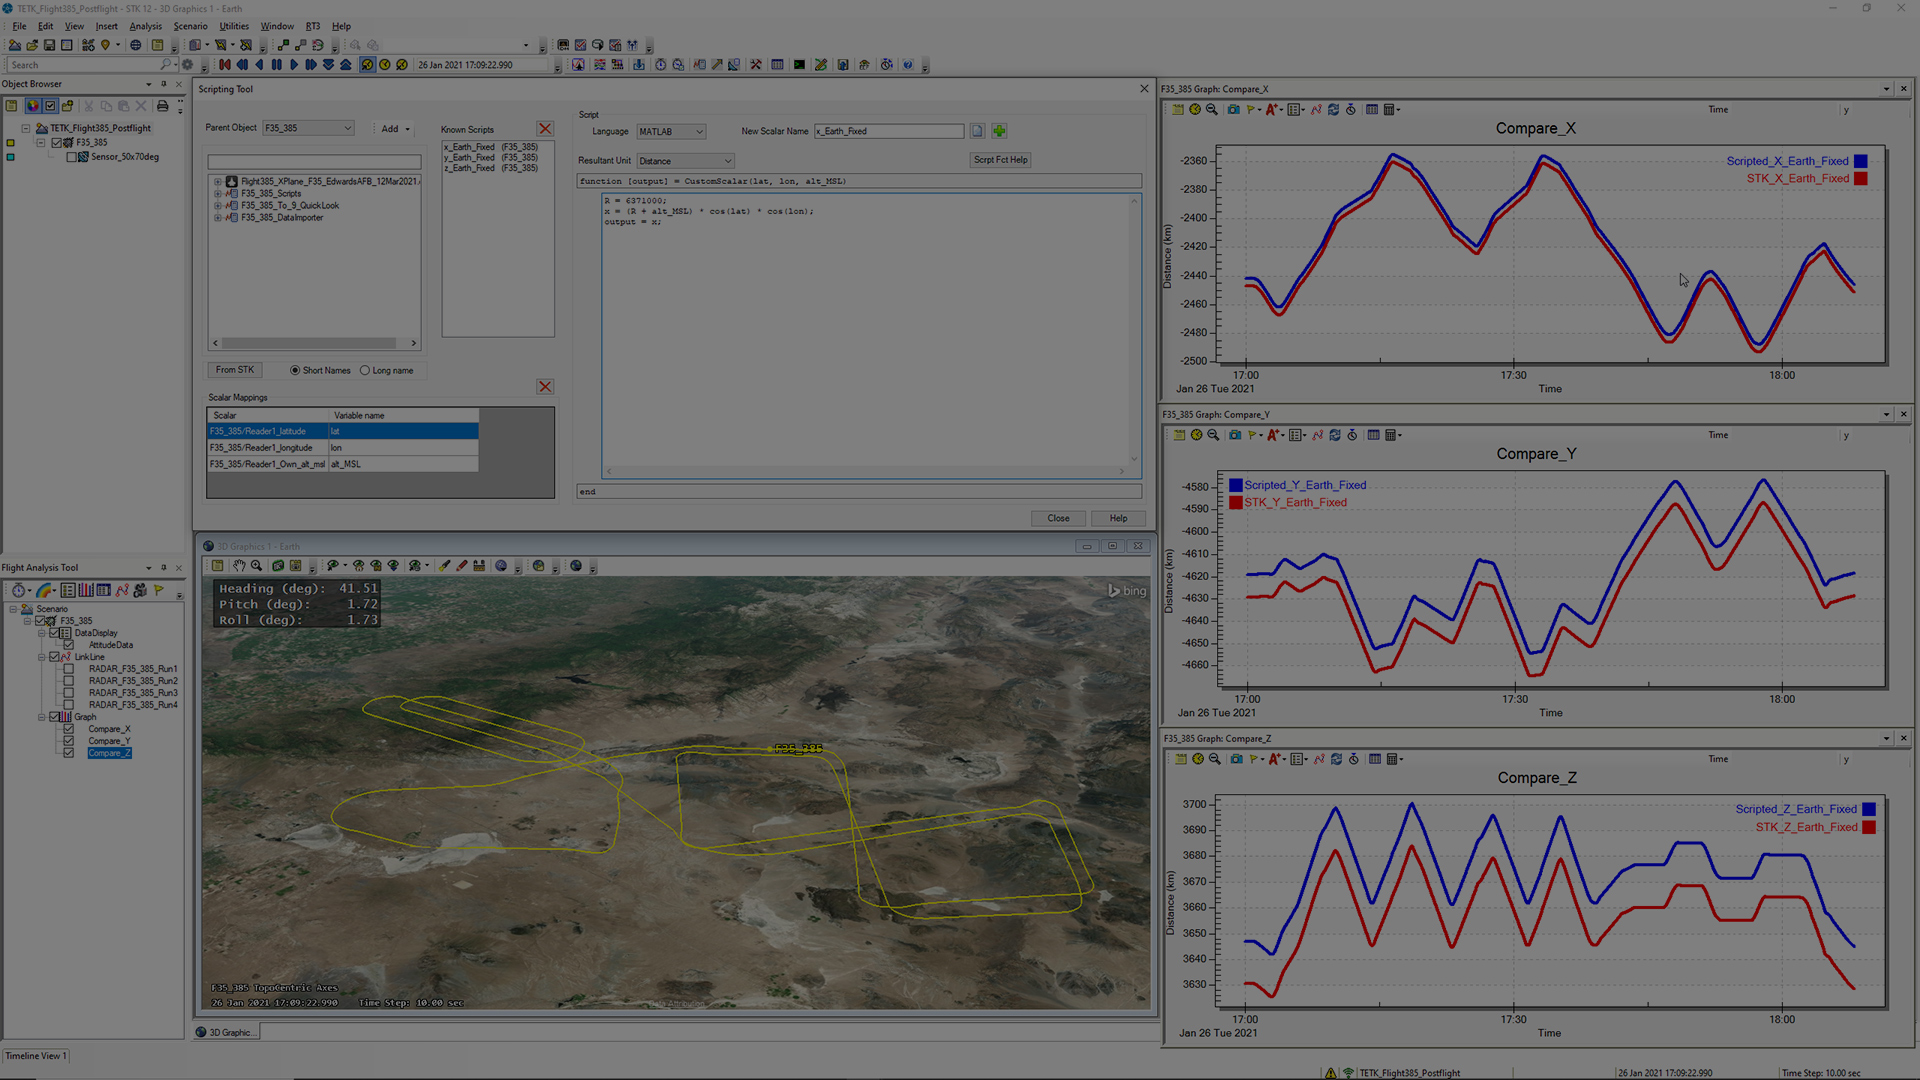Collapse the LinkLine tree node
The image size is (1920, 1080).
click(42, 657)
